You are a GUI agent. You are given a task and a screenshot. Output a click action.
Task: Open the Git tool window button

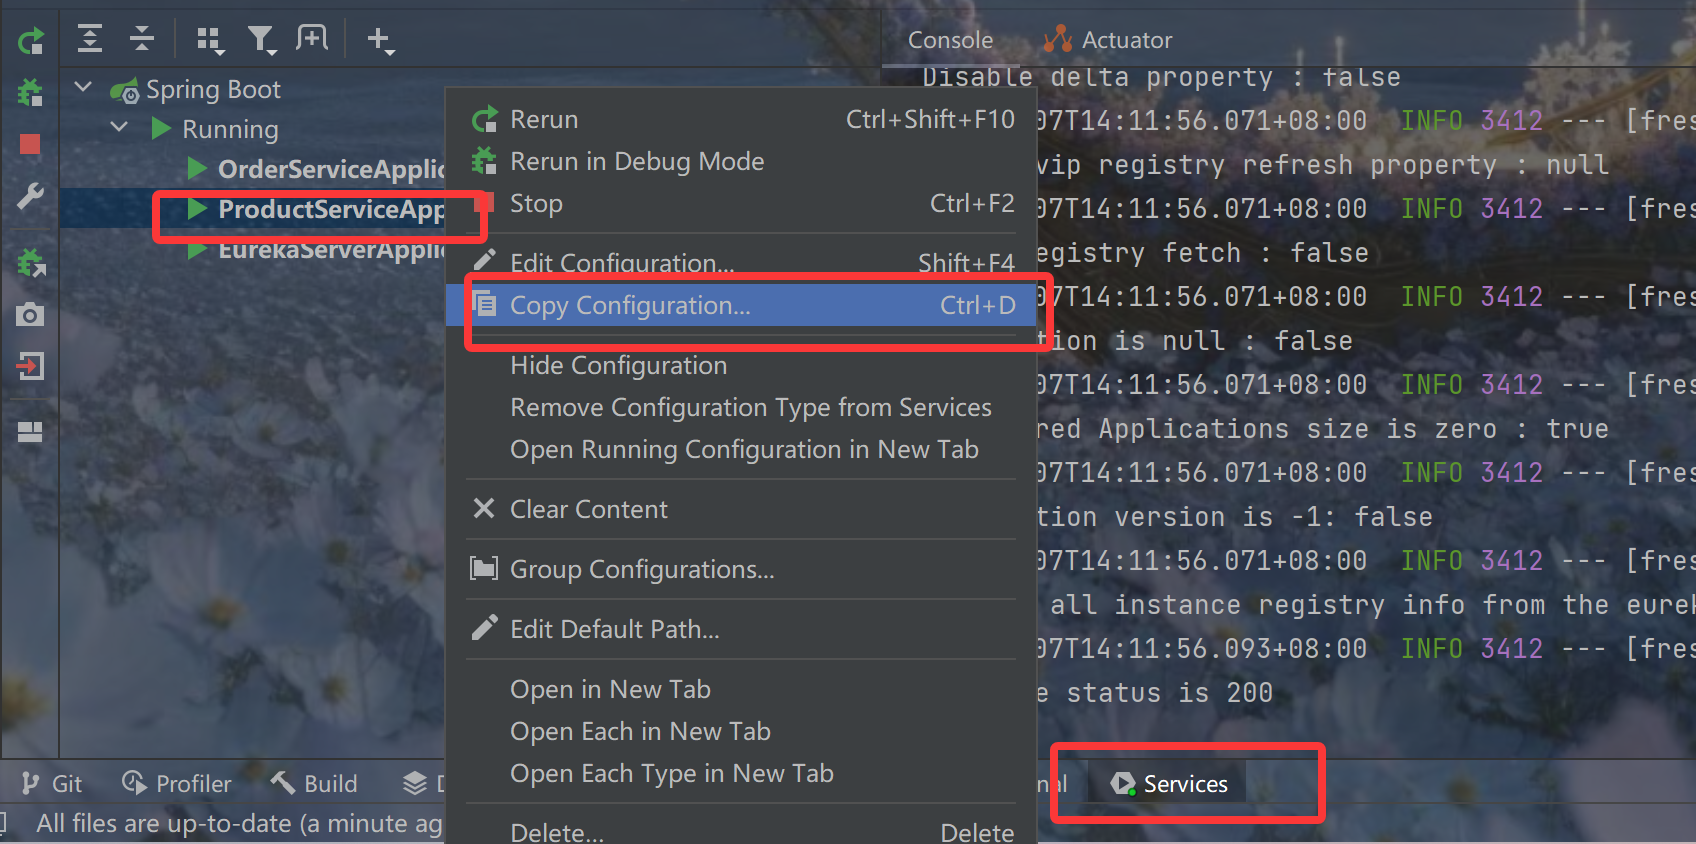(x=52, y=784)
